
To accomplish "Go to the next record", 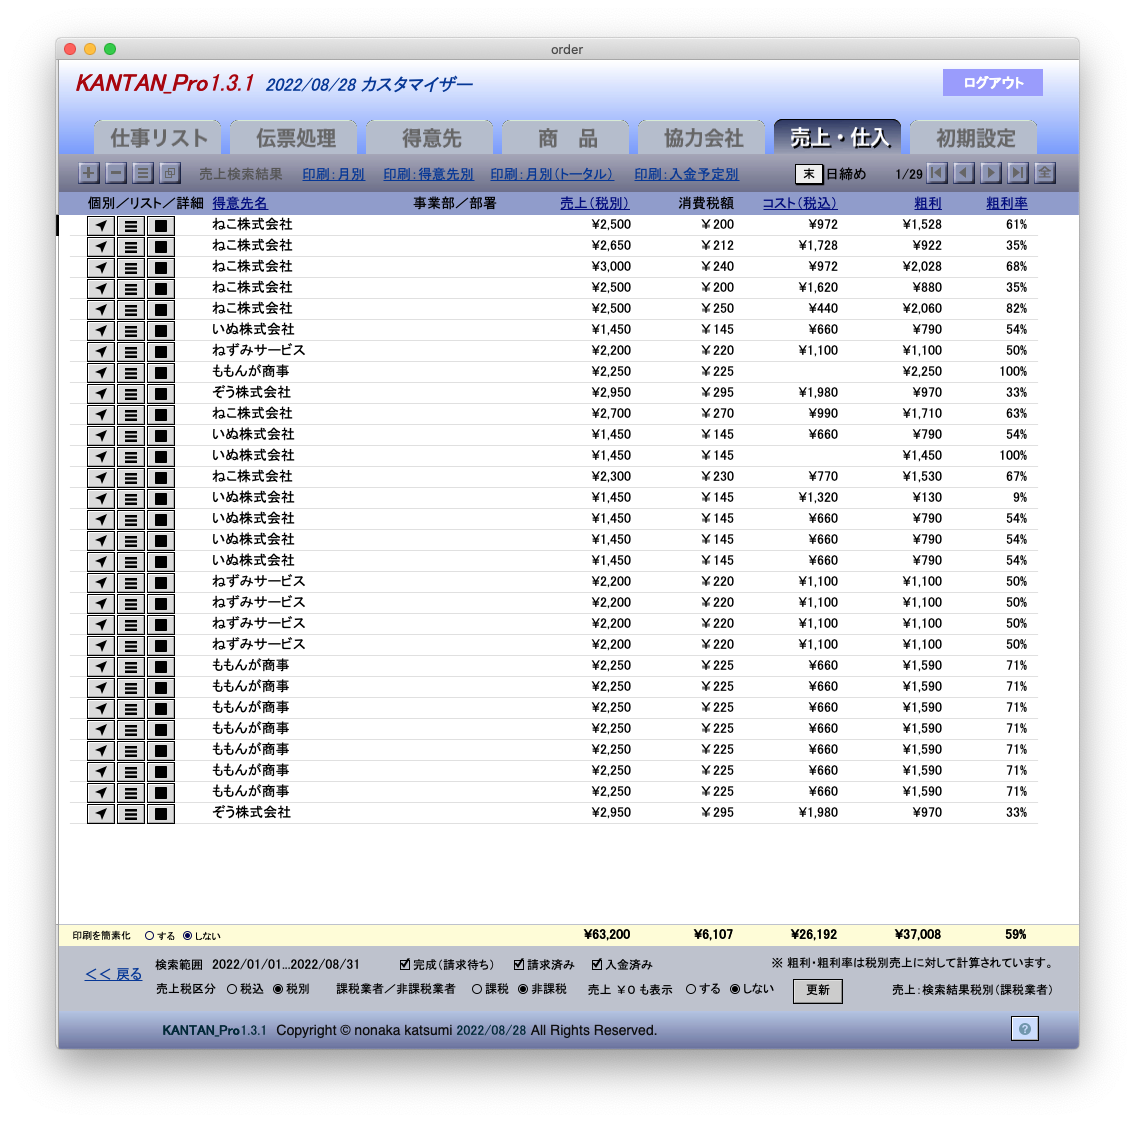I will click(x=991, y=173).
